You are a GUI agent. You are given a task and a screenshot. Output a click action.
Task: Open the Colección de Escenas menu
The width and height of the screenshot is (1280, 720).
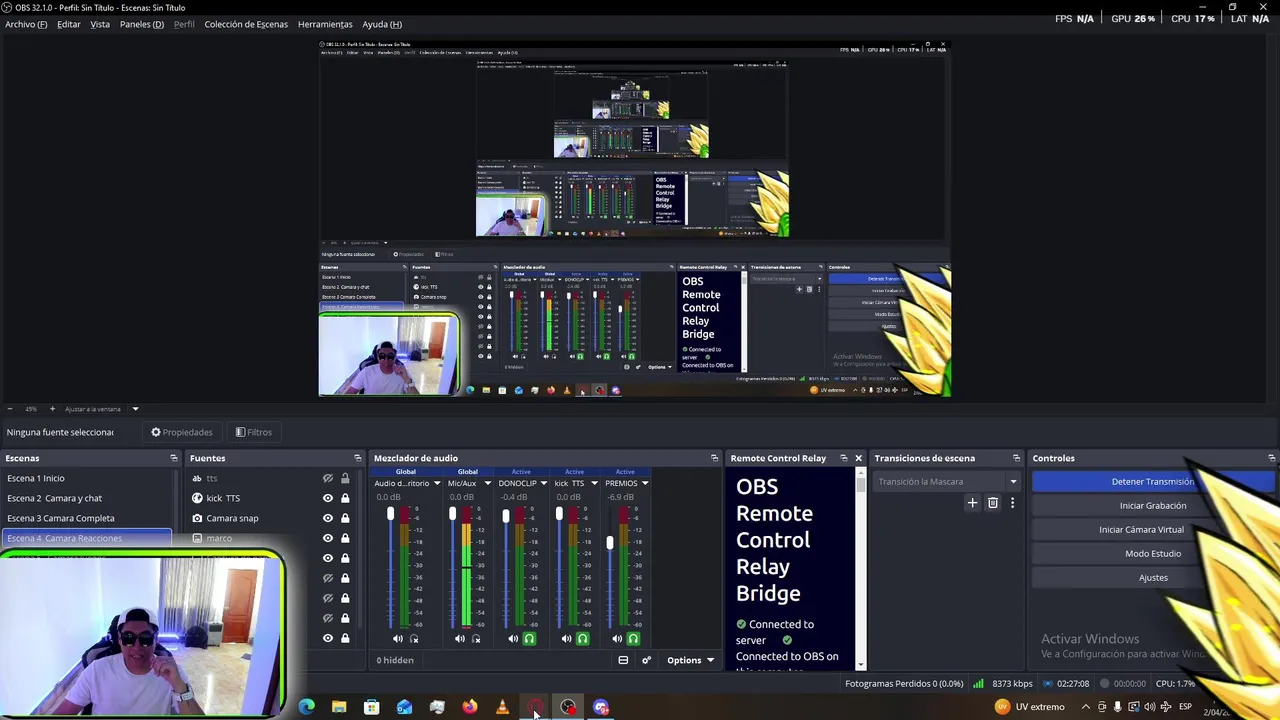[x=246, y=24]
